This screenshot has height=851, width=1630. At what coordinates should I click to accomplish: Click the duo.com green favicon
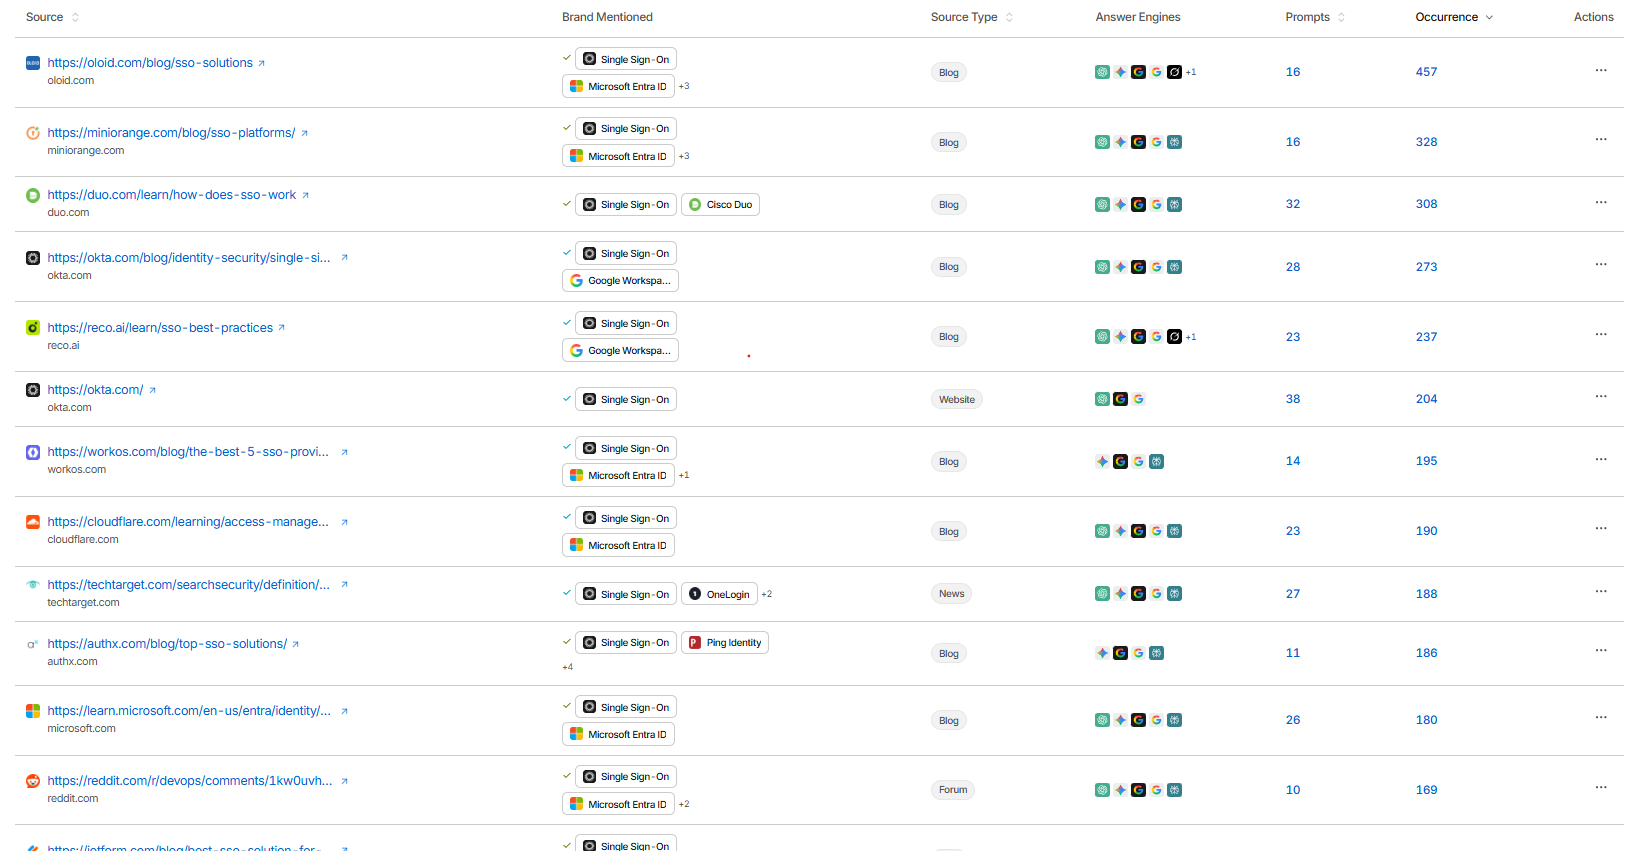click(x=33, y=195)
